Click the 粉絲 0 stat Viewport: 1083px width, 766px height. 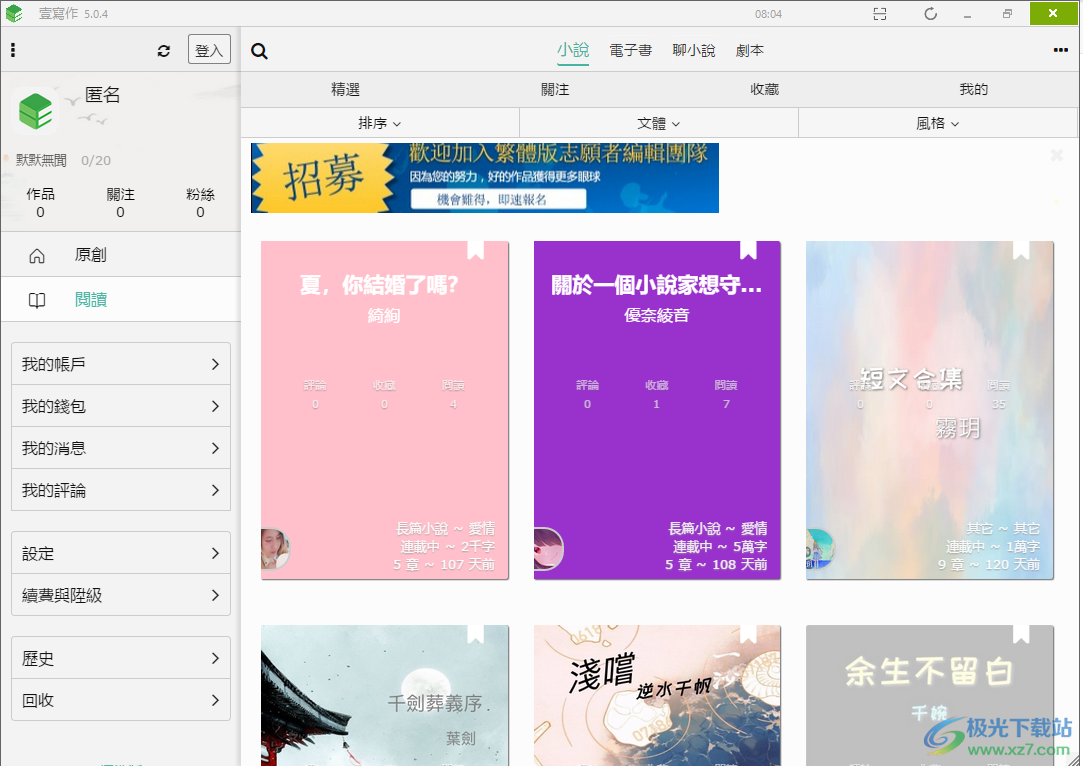pos(200,203)
